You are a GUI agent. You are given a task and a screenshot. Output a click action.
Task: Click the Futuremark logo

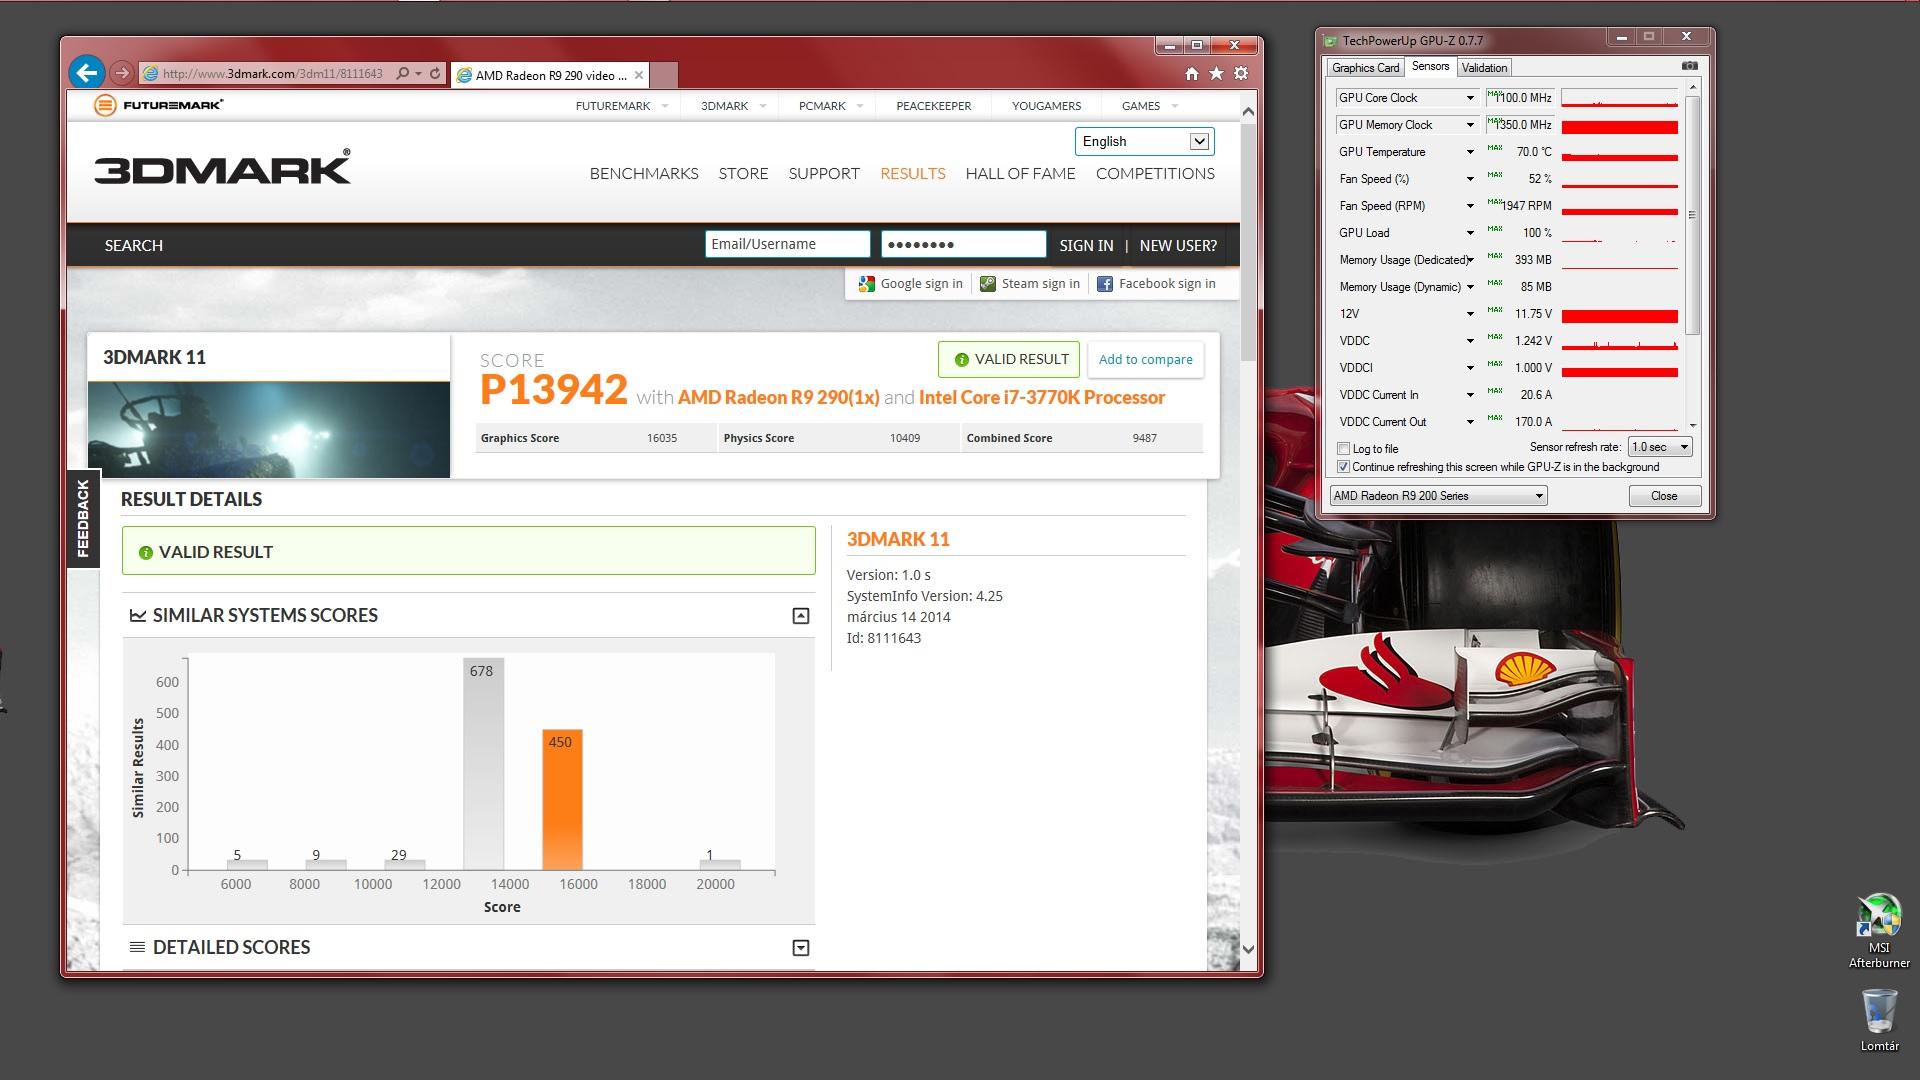158,105
